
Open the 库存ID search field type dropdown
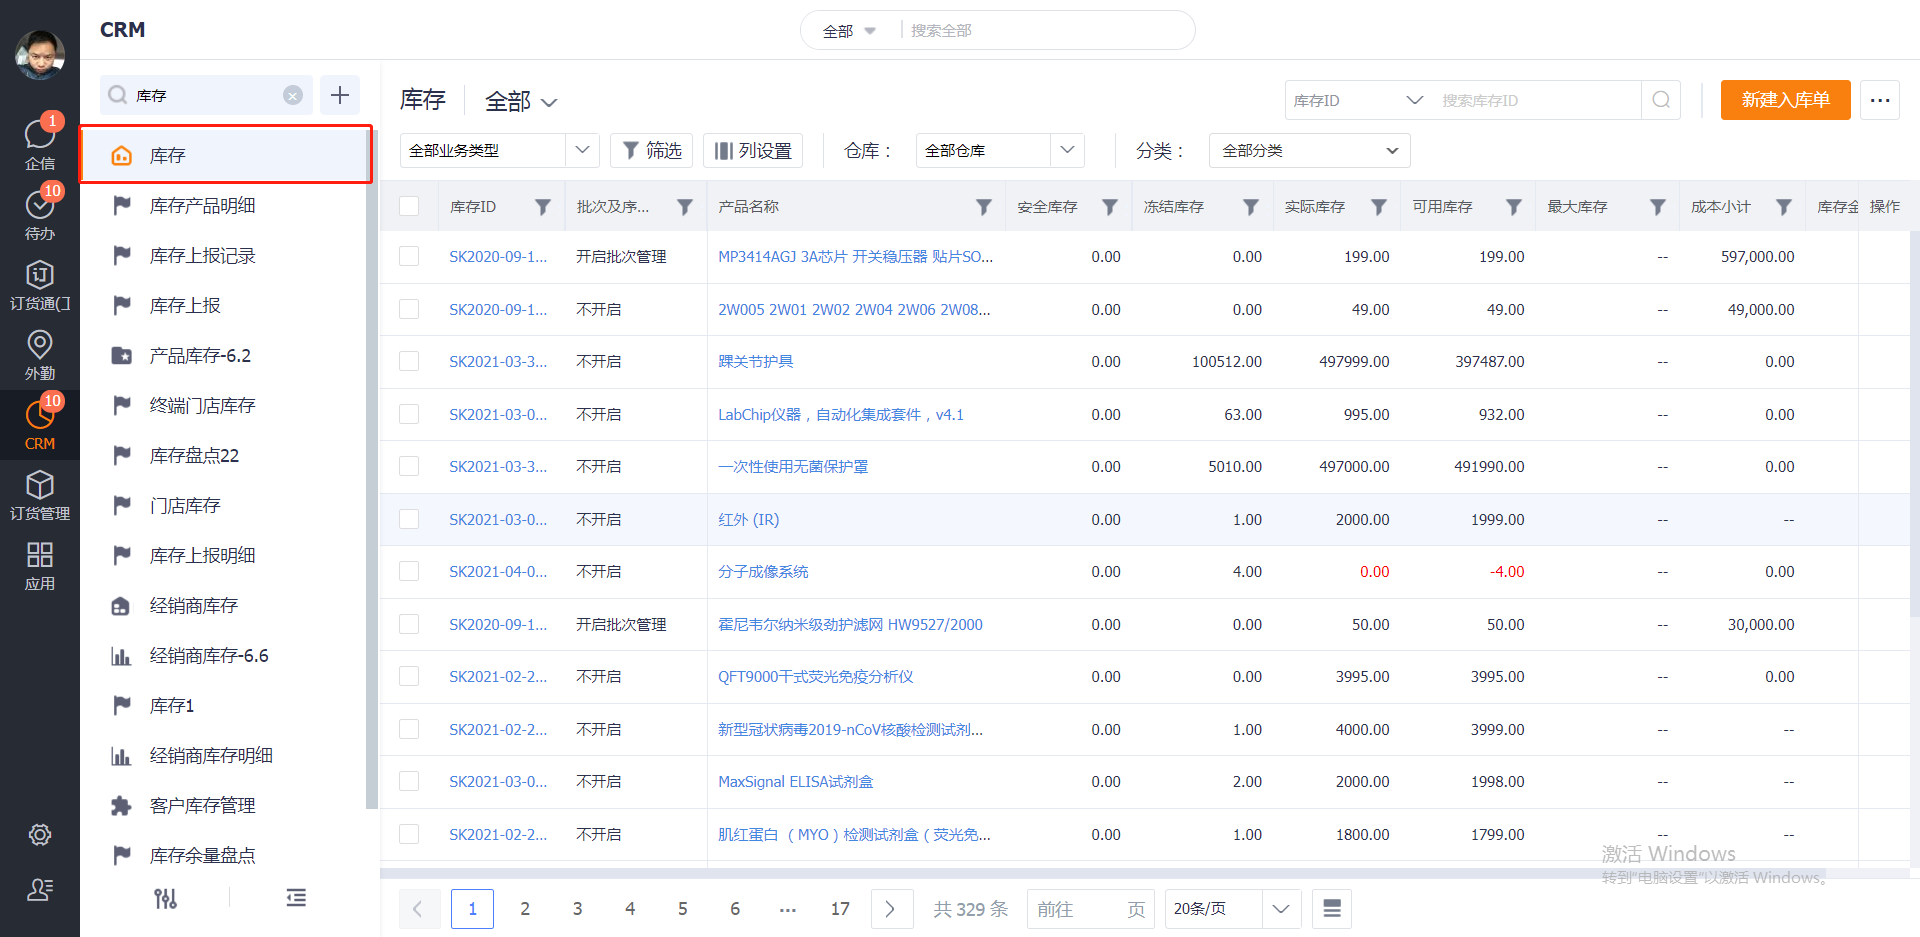click(1357, 100)
